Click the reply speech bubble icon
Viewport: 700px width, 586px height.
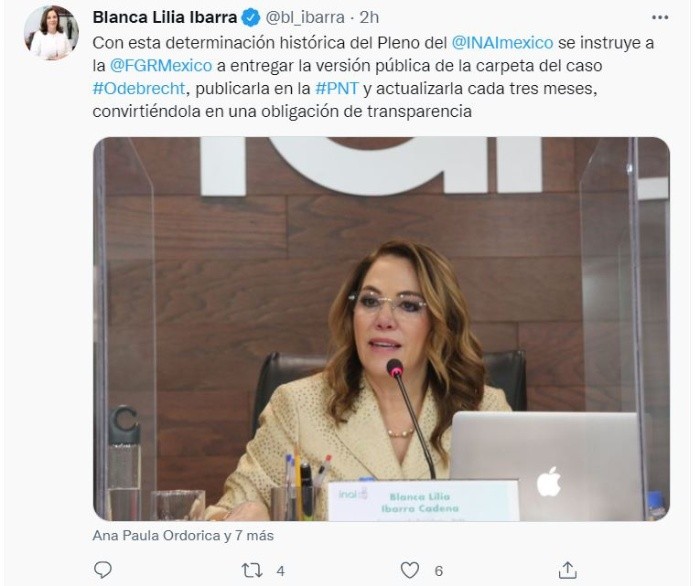point(103,569)
